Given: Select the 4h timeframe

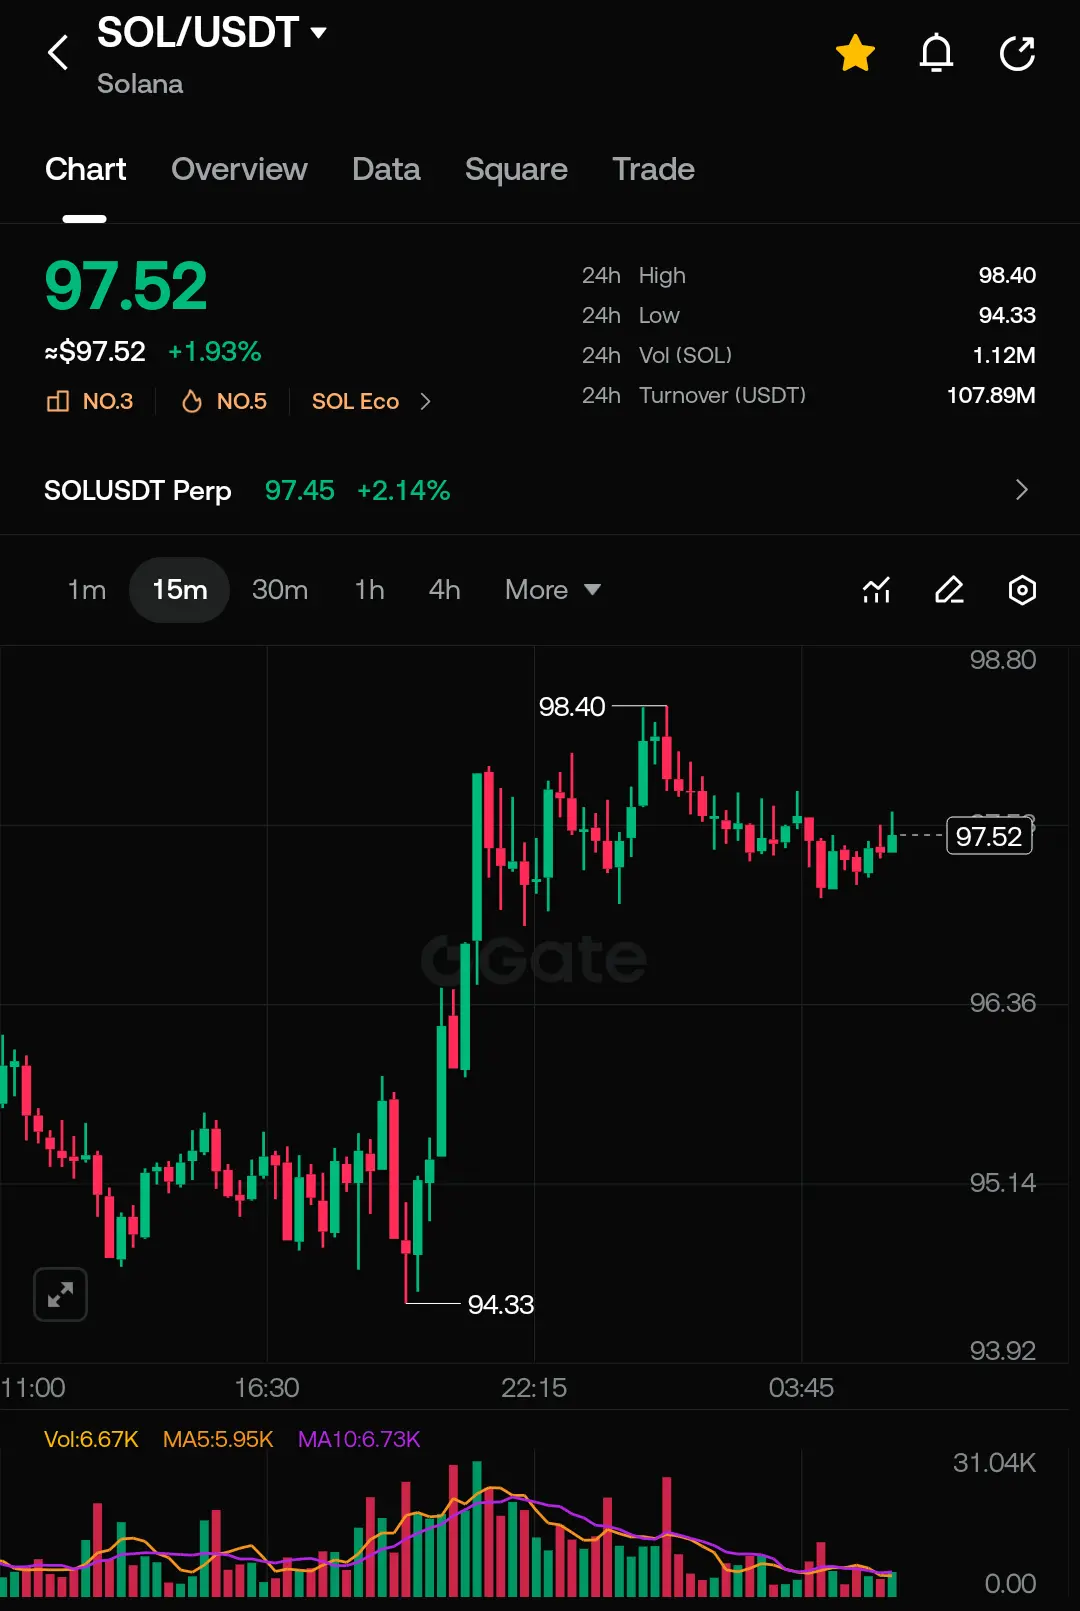Looking at the screenshot, I should tap(445, 590).
